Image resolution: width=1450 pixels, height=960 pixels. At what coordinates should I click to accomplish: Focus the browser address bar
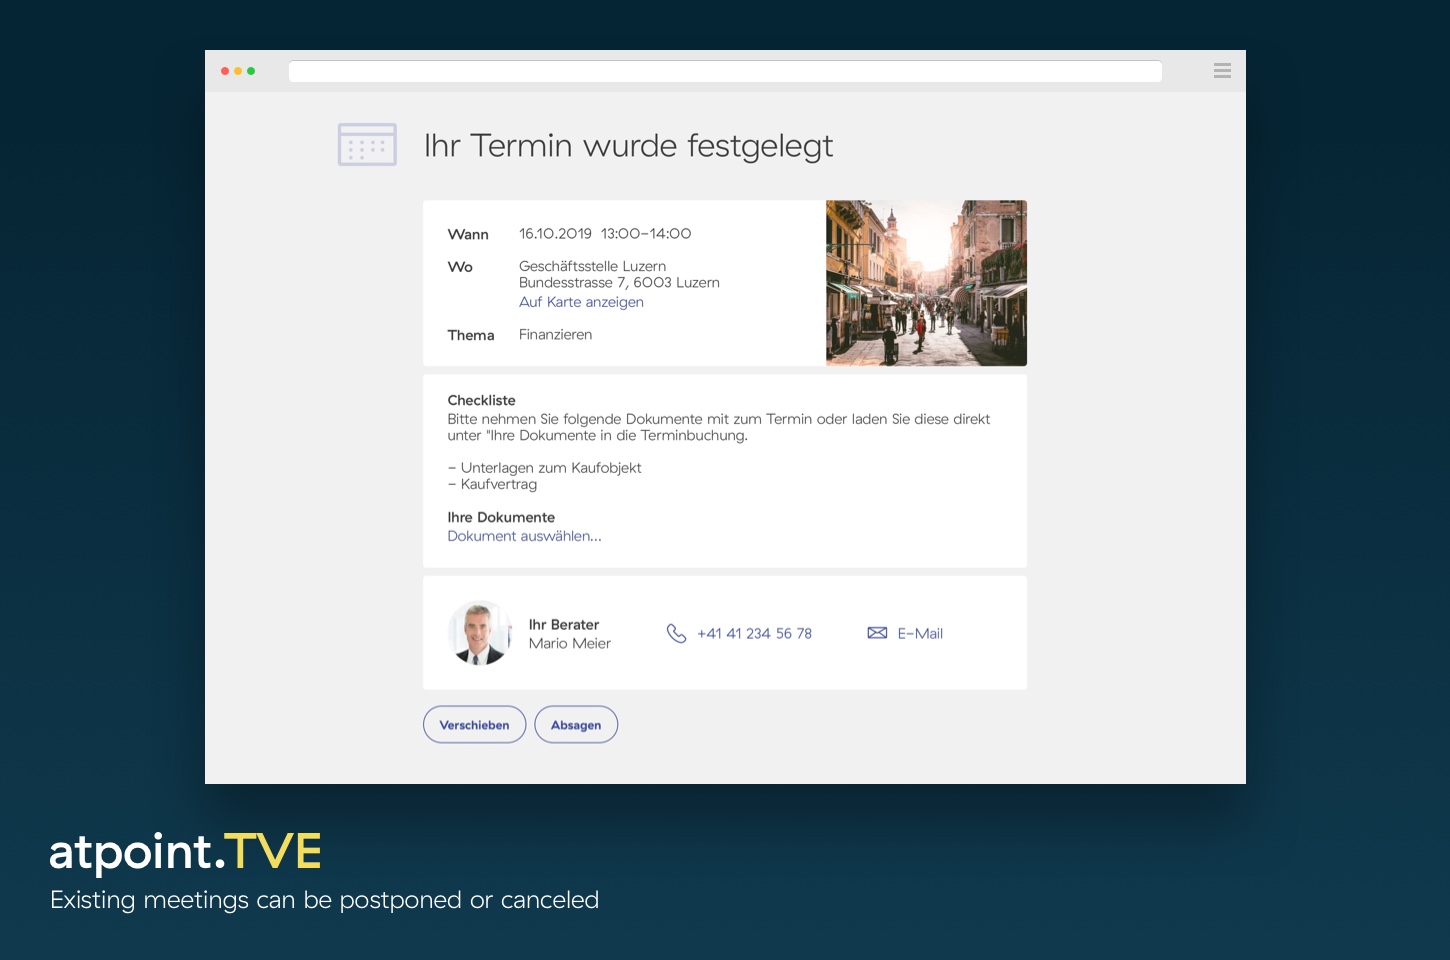point(725,71)
